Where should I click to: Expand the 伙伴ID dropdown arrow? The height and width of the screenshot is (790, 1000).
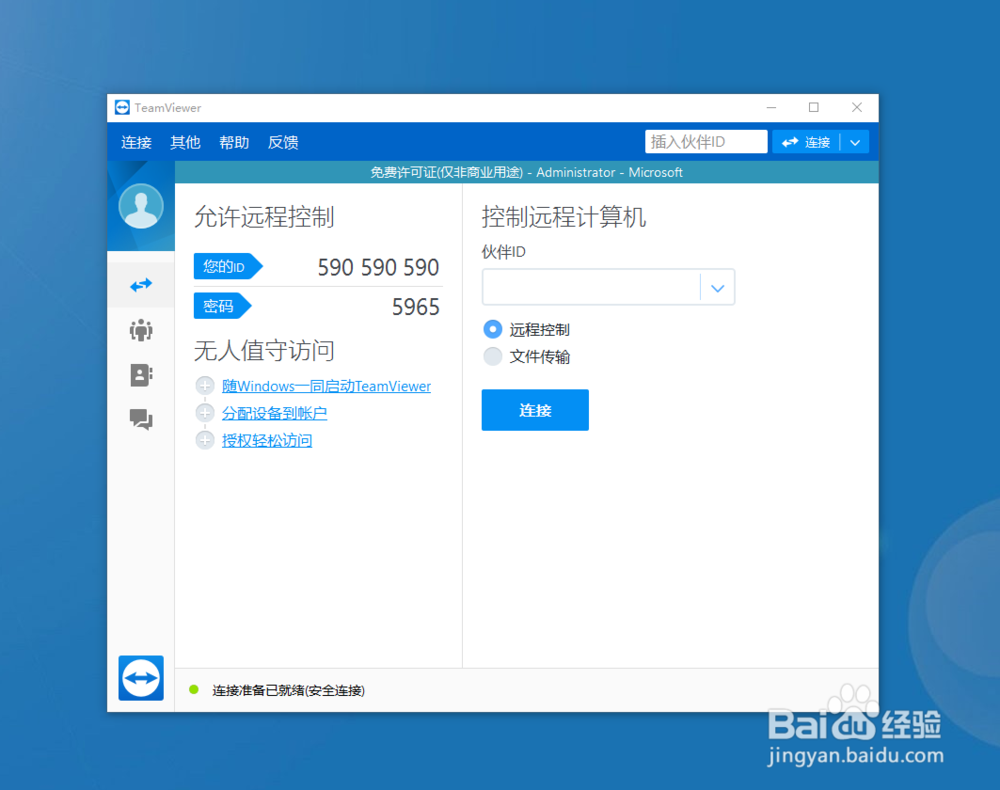(717, 288)
